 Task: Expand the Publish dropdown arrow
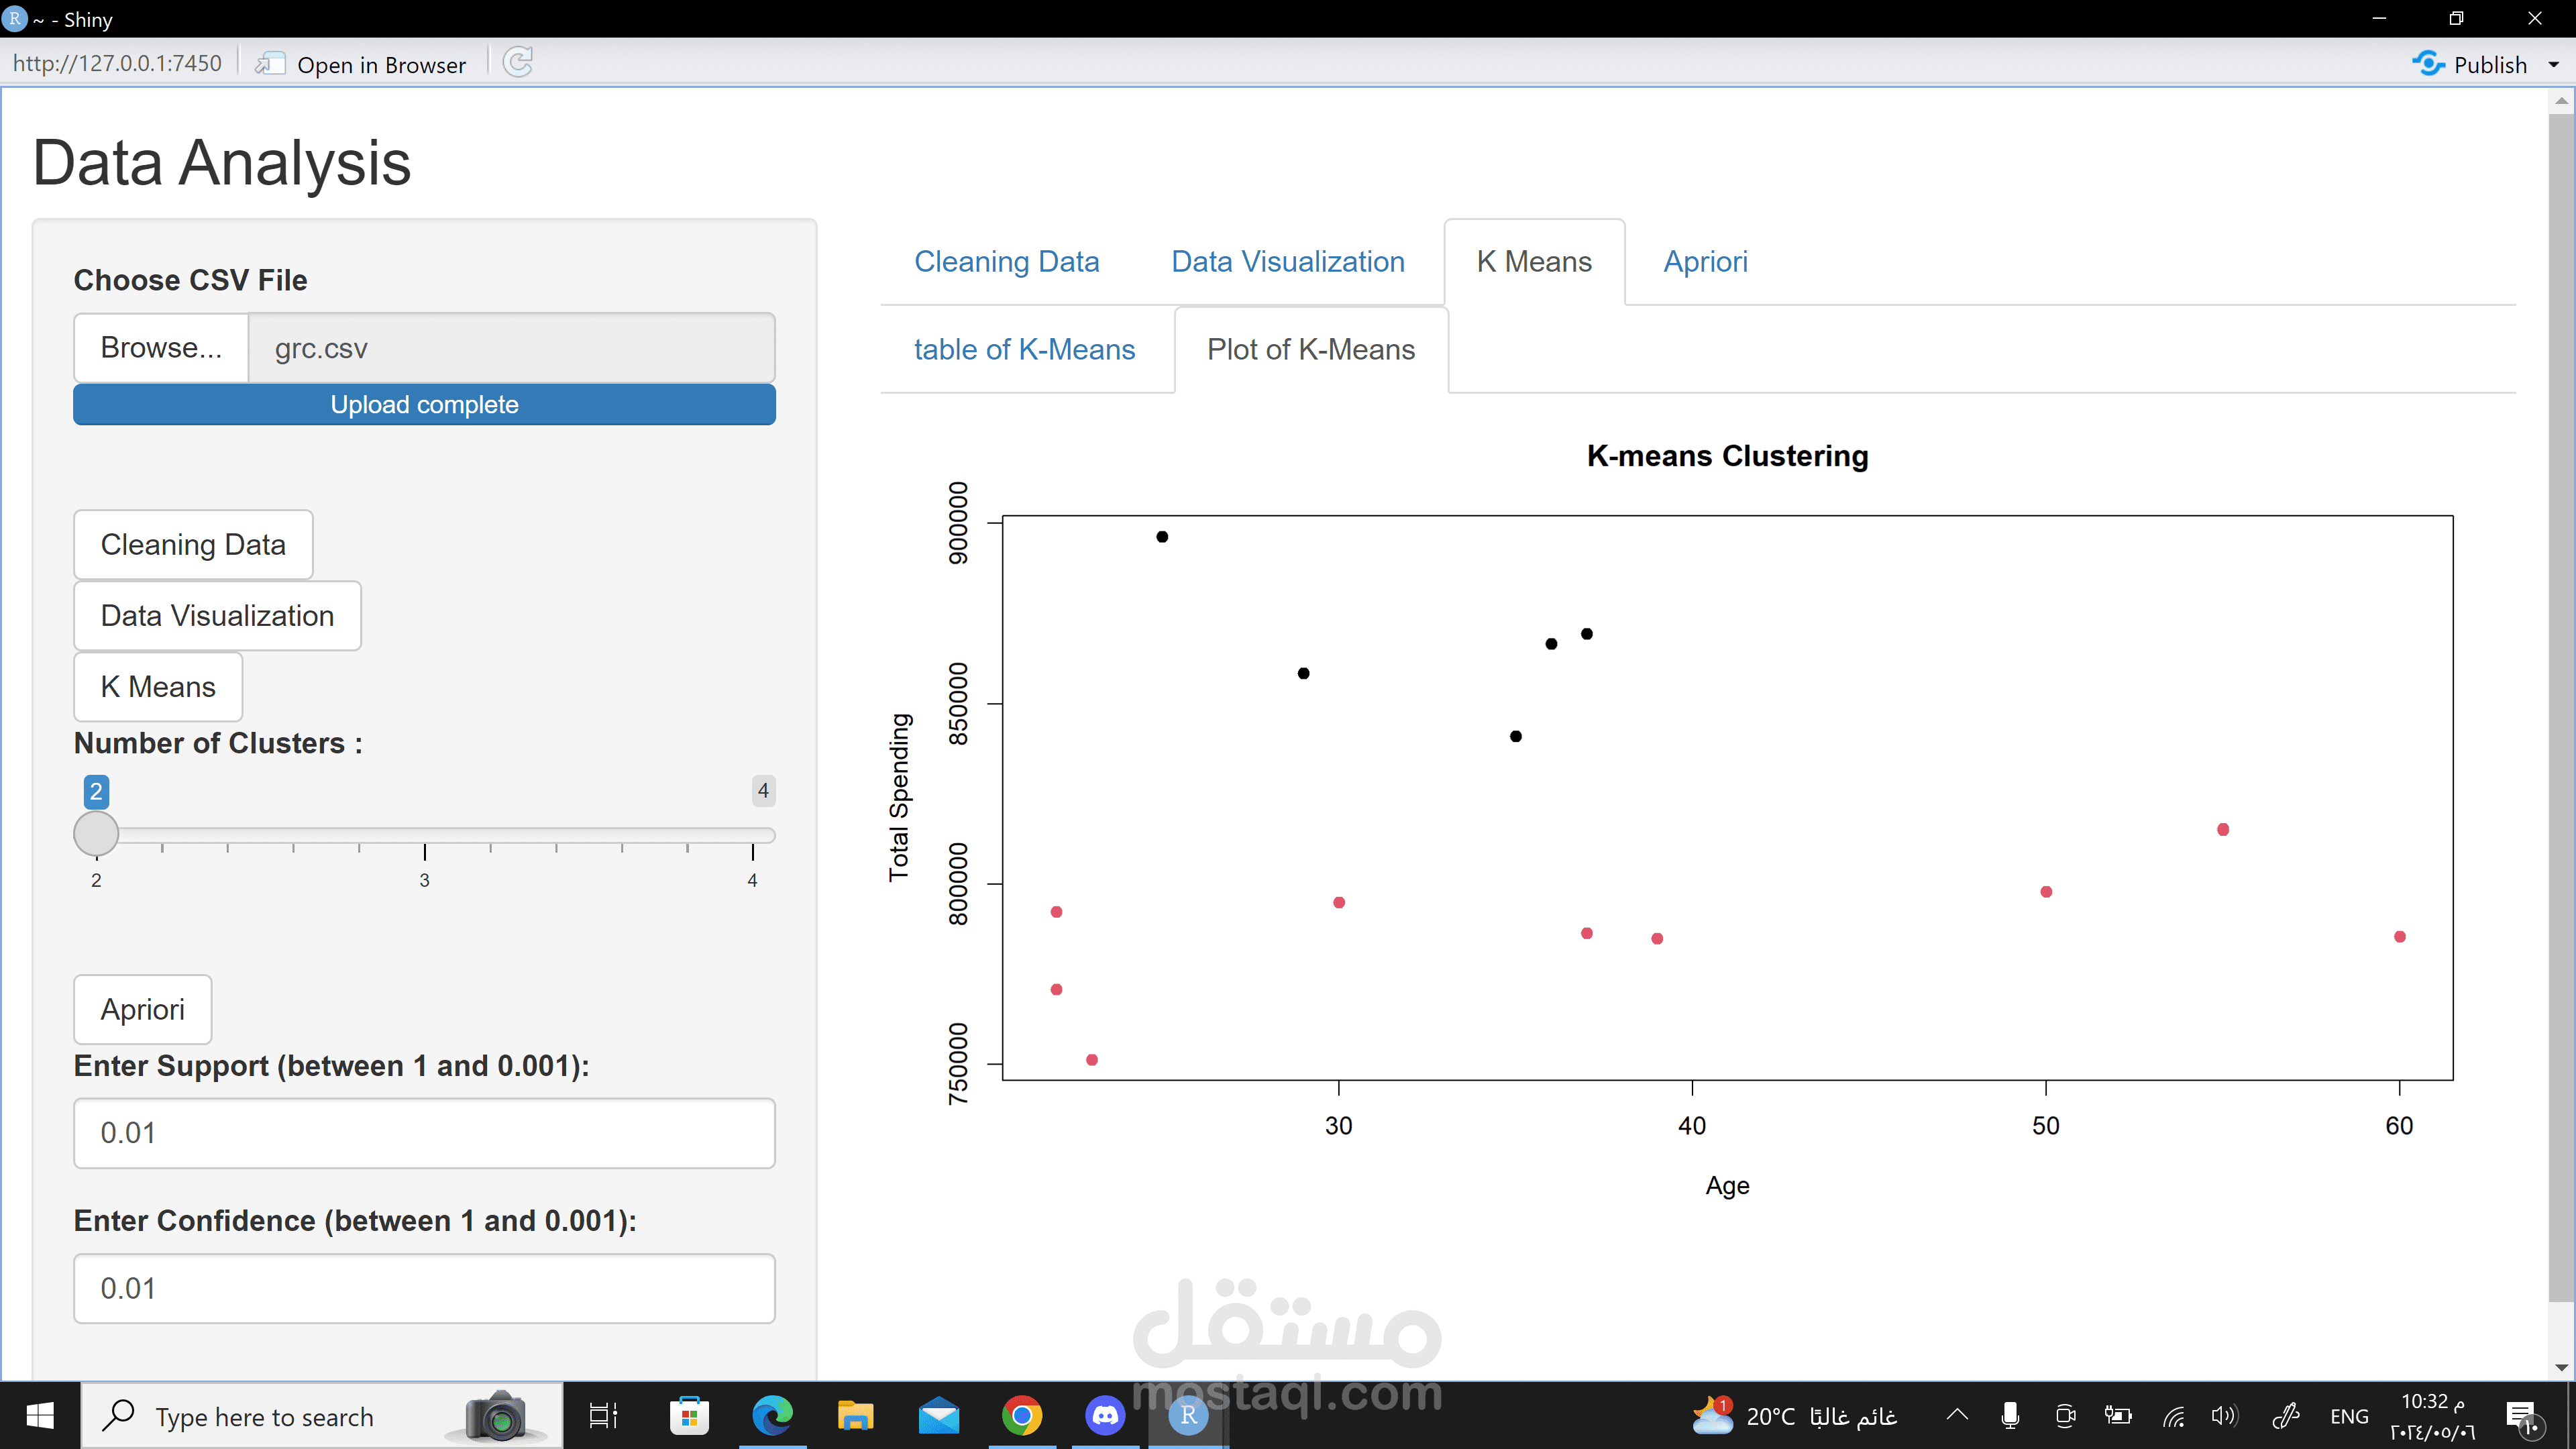coord(2553,65)
